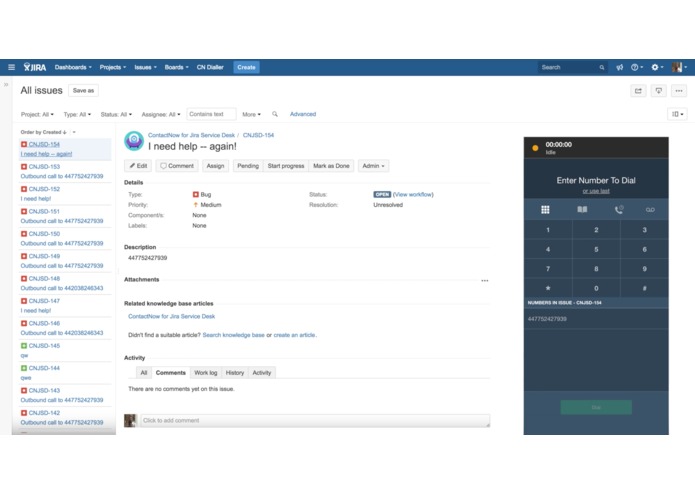Viewport: 695px width, 494px height.
Task: Click the share issue search icon
Action: click(x=638, y=91)
